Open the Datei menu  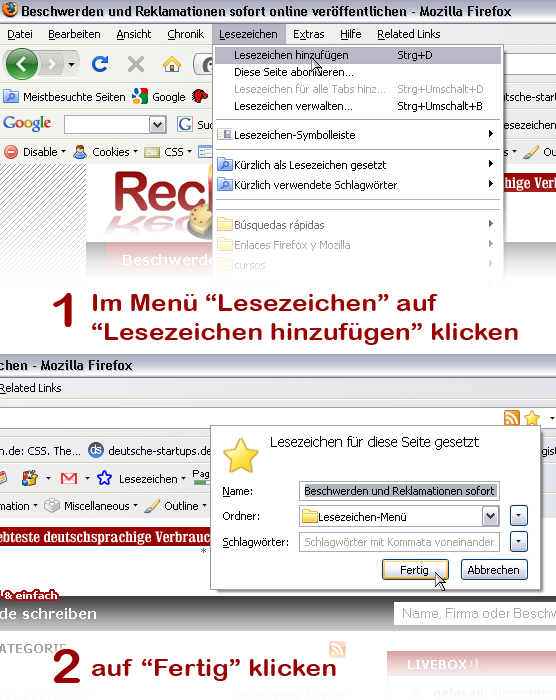click(20, 34)
